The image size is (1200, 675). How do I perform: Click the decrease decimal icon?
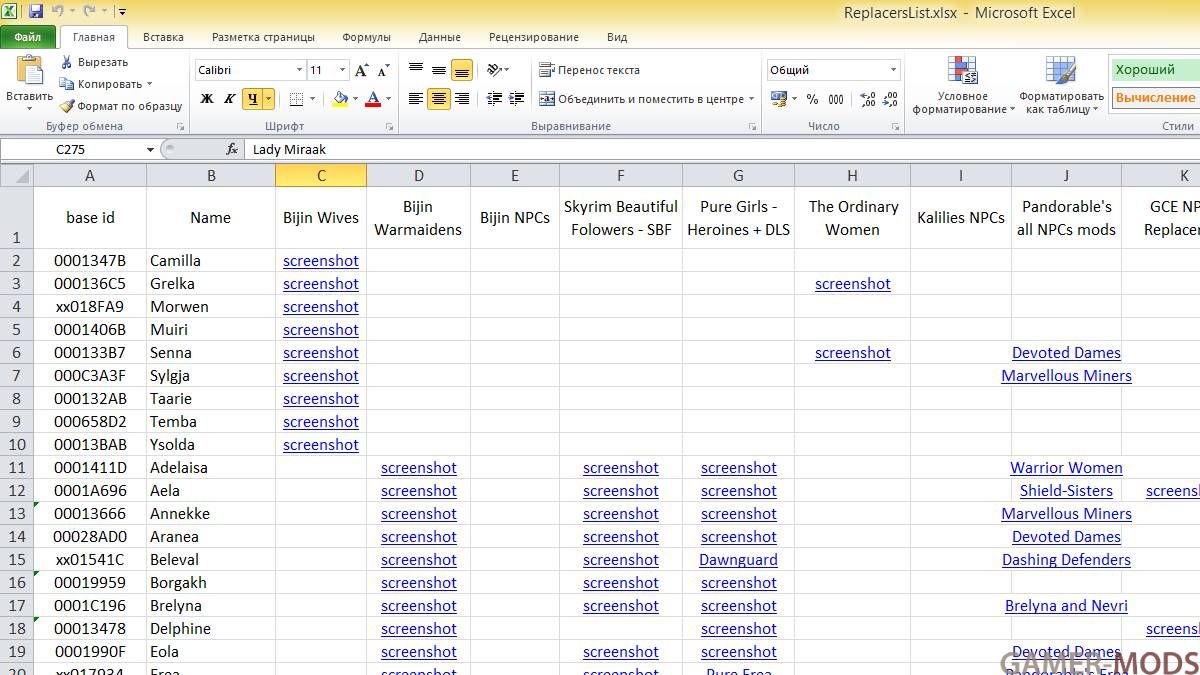[889, 99]
